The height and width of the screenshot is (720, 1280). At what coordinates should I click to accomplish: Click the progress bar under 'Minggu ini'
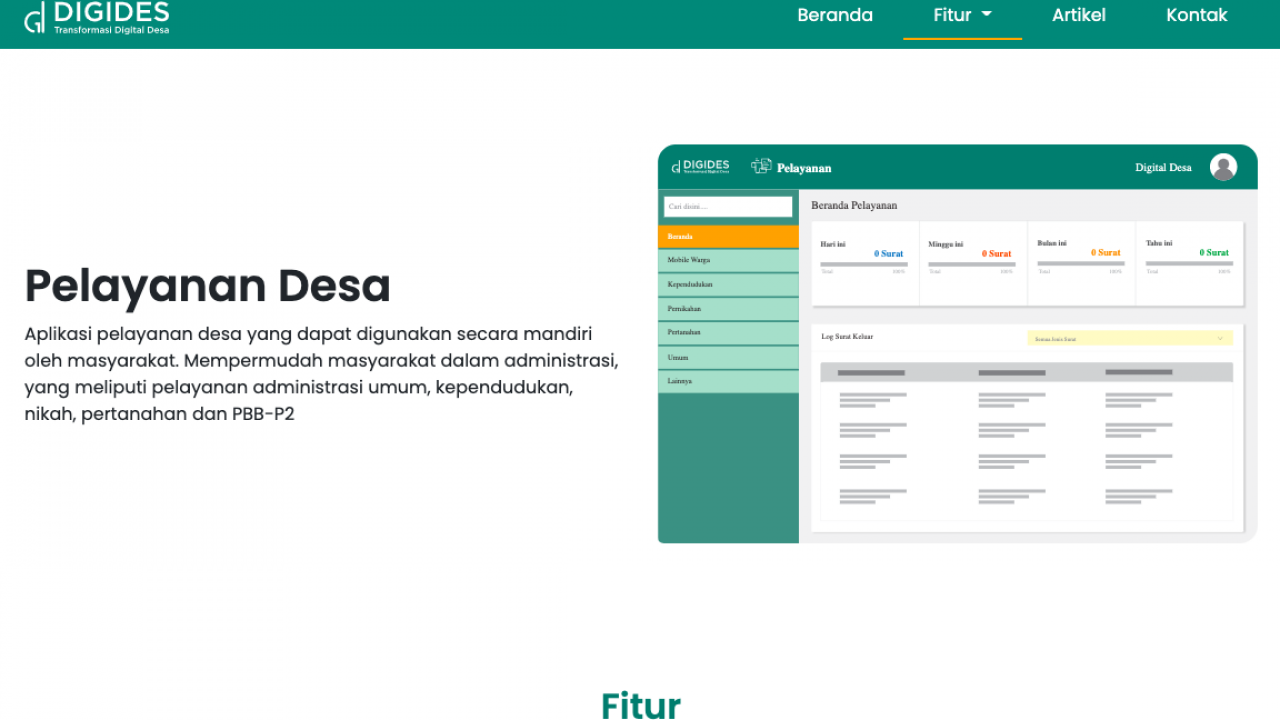pos(972,264)
